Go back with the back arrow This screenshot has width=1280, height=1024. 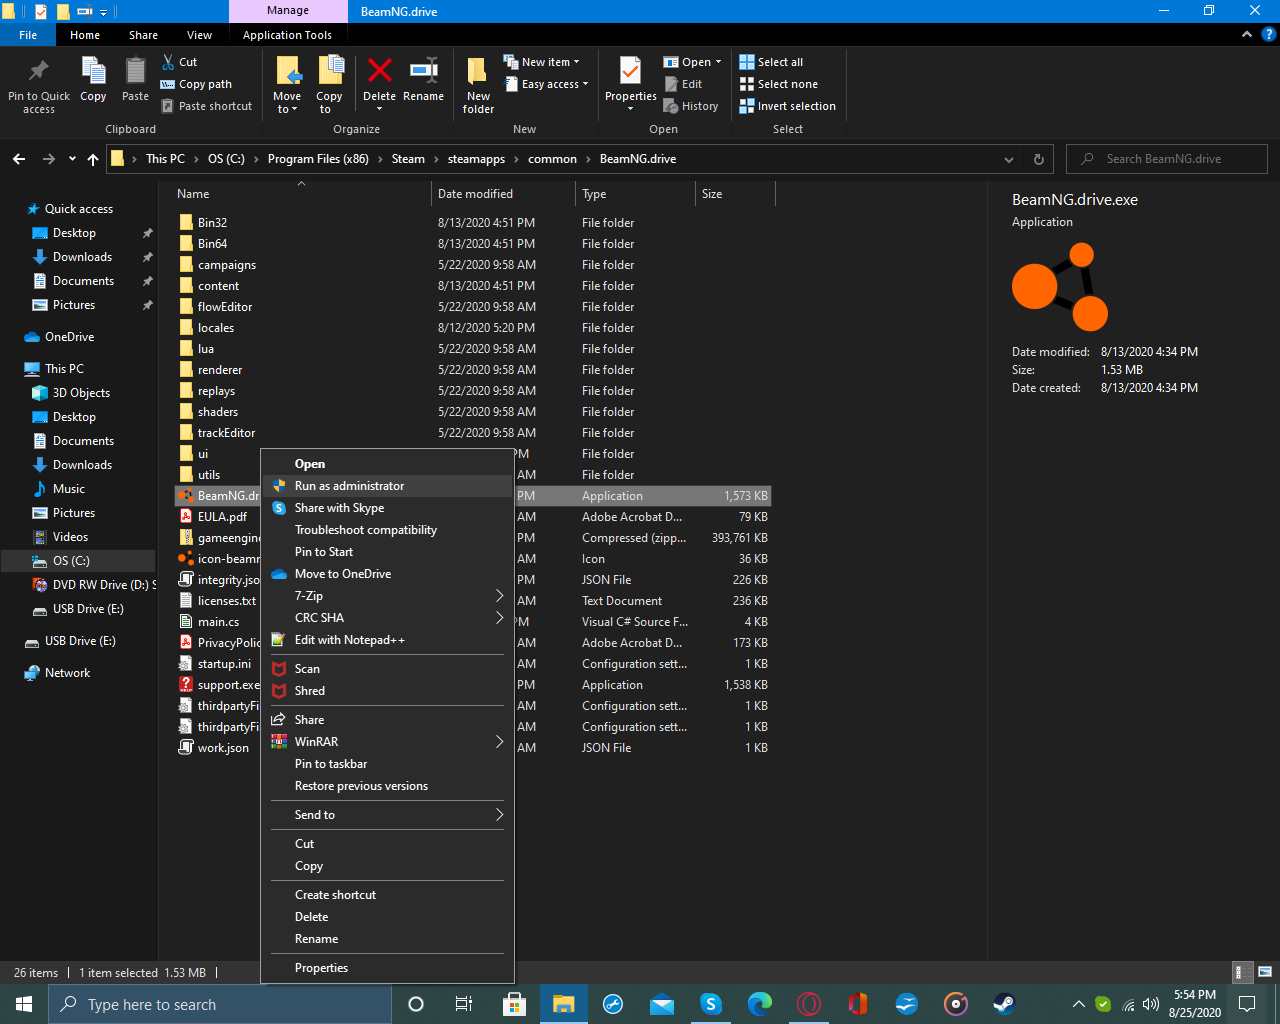(19, 159)
